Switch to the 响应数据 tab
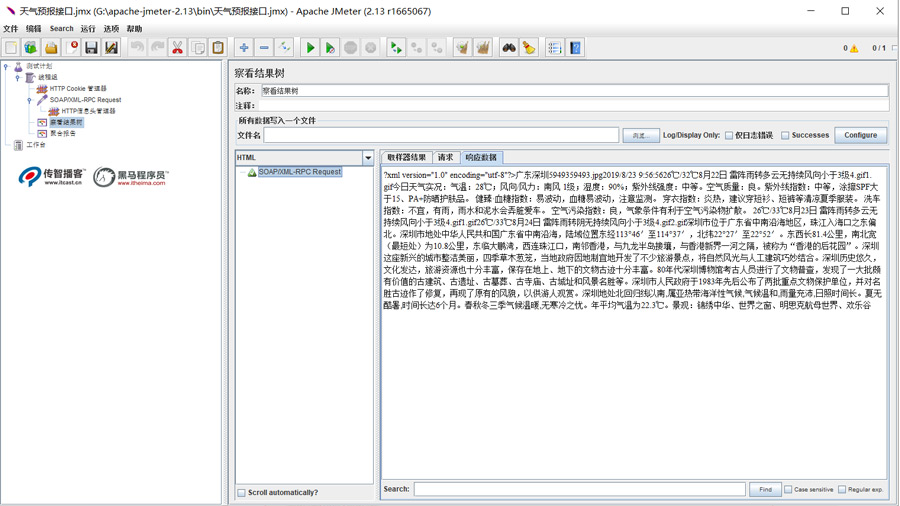The width and height of the screenshot is (900, 506). 481,158
